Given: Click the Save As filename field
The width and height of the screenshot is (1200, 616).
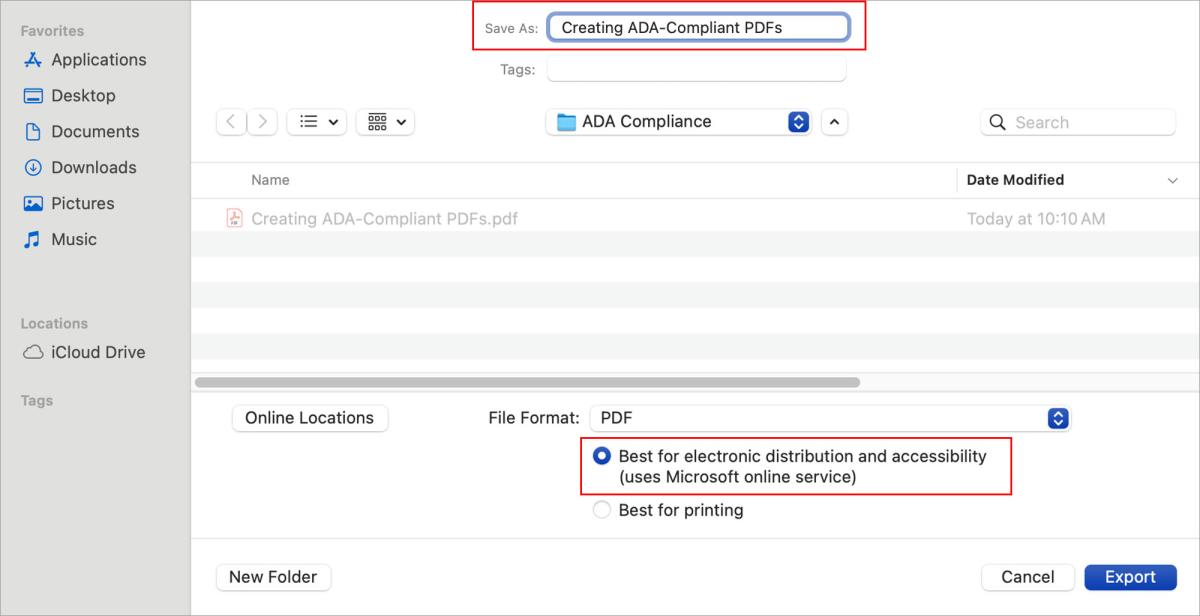Looking at the screenshot, I should tap(700, 27).
